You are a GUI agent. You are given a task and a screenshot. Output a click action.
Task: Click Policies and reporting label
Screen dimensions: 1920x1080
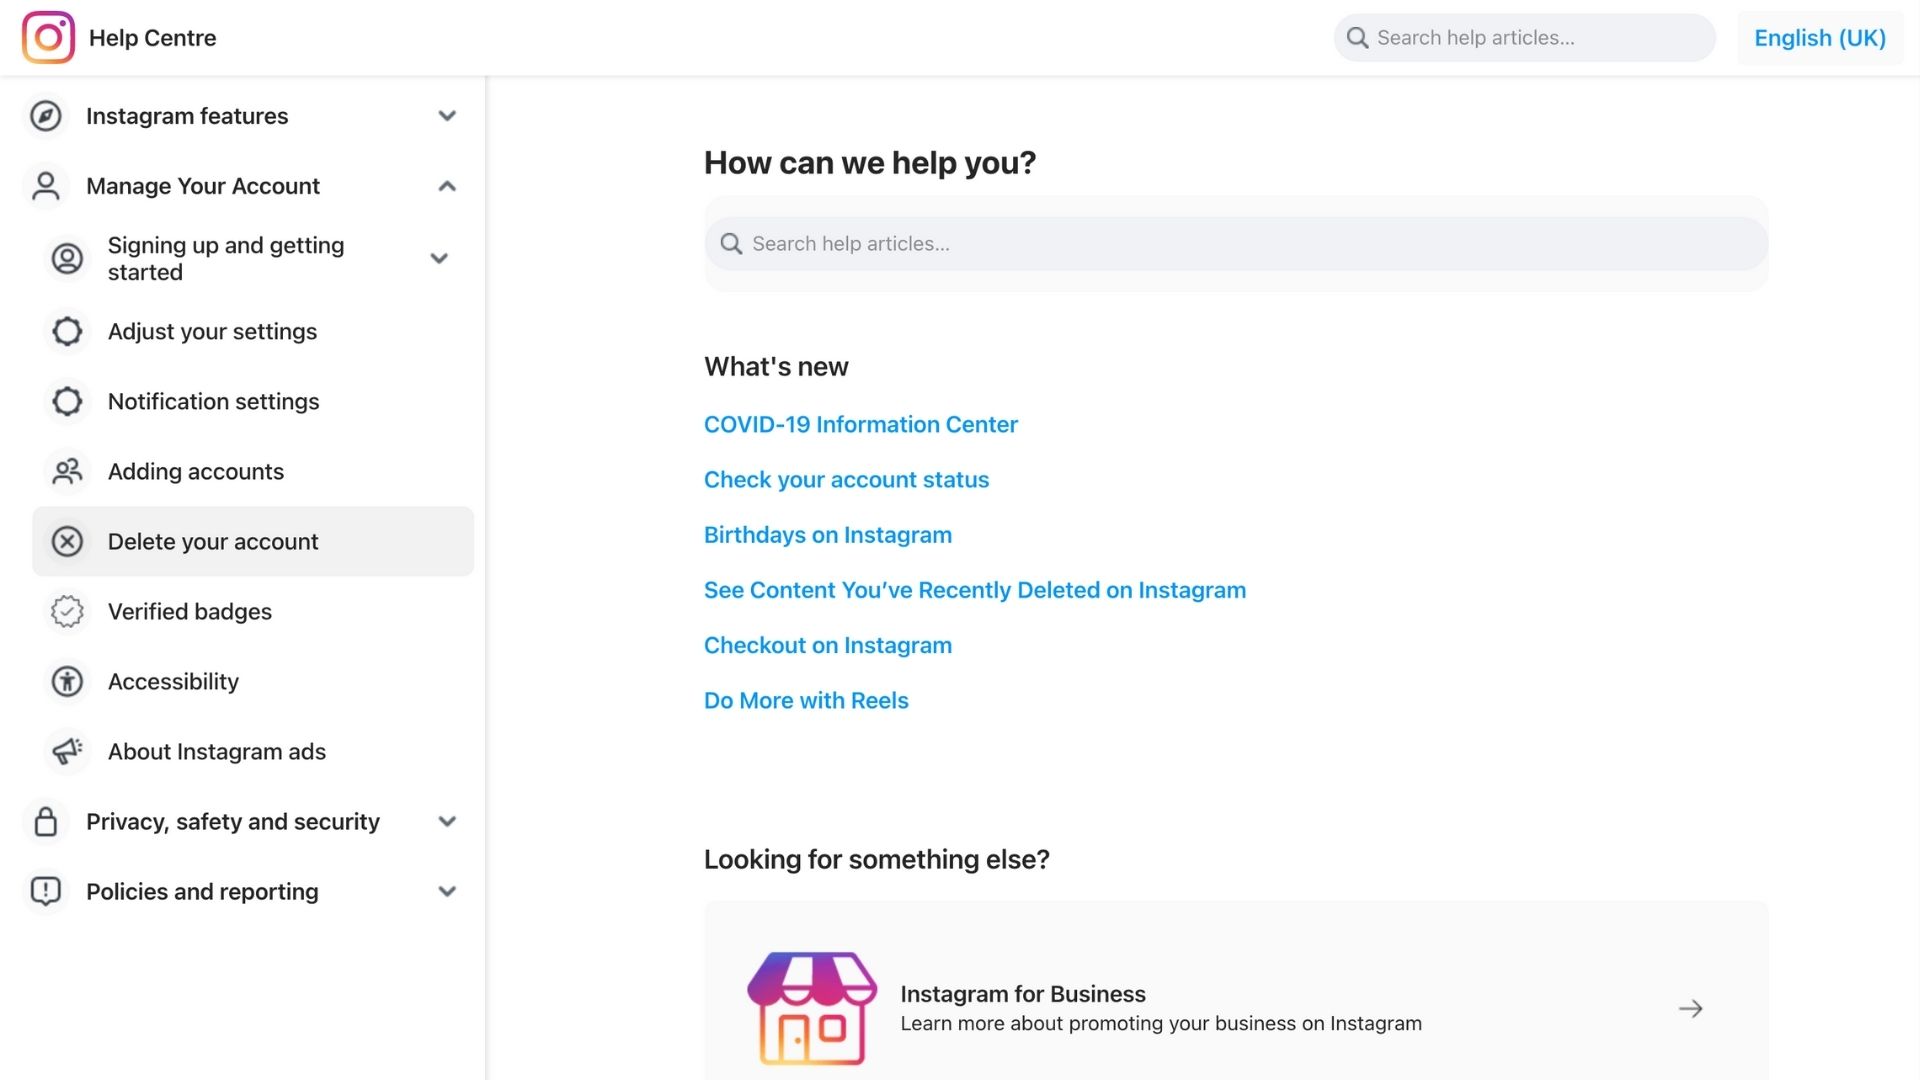(x=202, y=891)
